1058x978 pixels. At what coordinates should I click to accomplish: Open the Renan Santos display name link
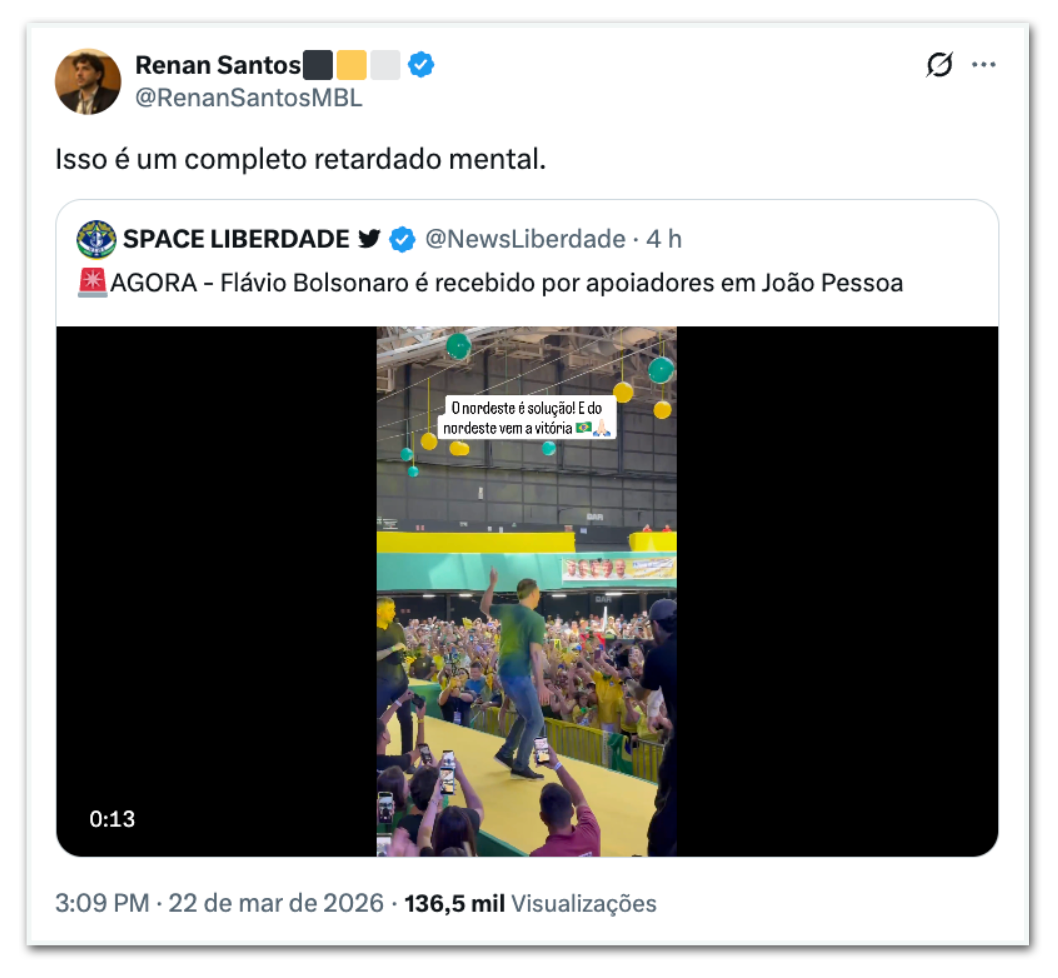[217, 66]
